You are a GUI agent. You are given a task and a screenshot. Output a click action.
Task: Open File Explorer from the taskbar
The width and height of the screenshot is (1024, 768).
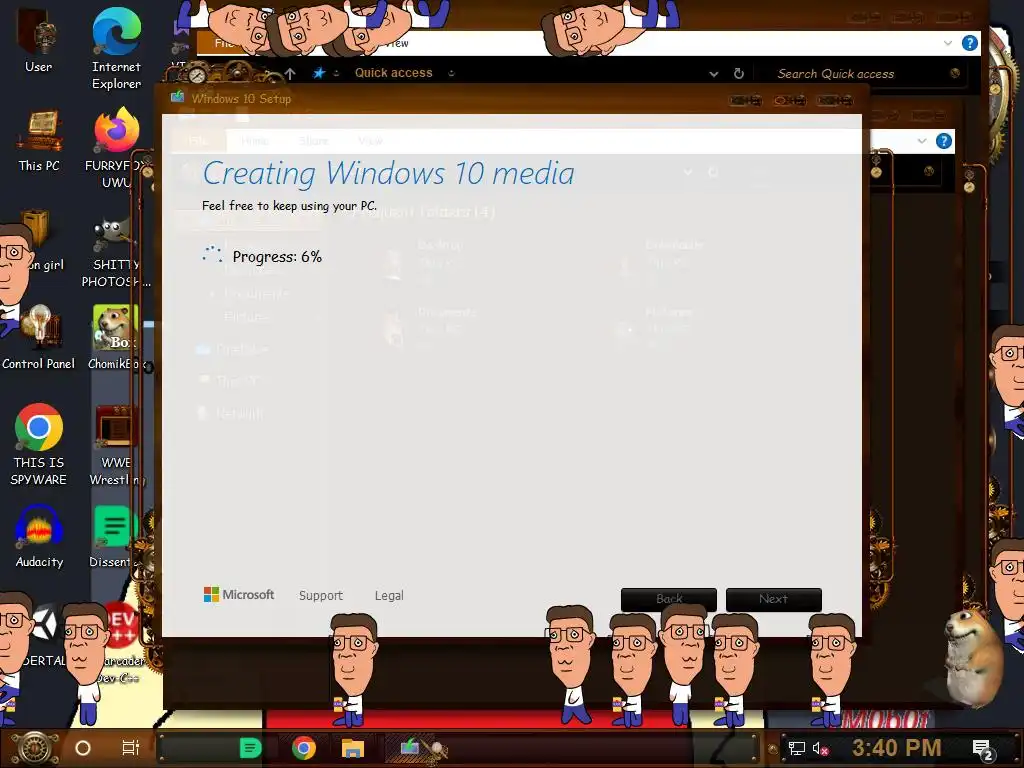353,748
